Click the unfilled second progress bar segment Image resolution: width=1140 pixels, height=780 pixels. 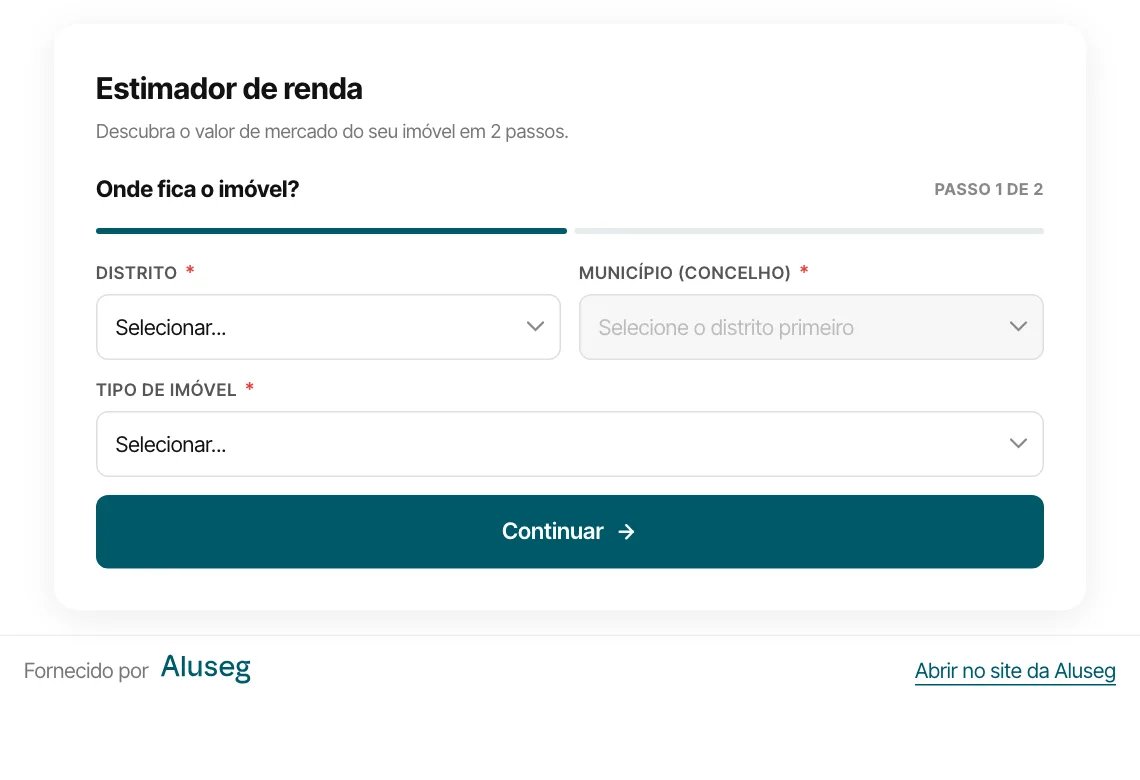click(809, 231)
